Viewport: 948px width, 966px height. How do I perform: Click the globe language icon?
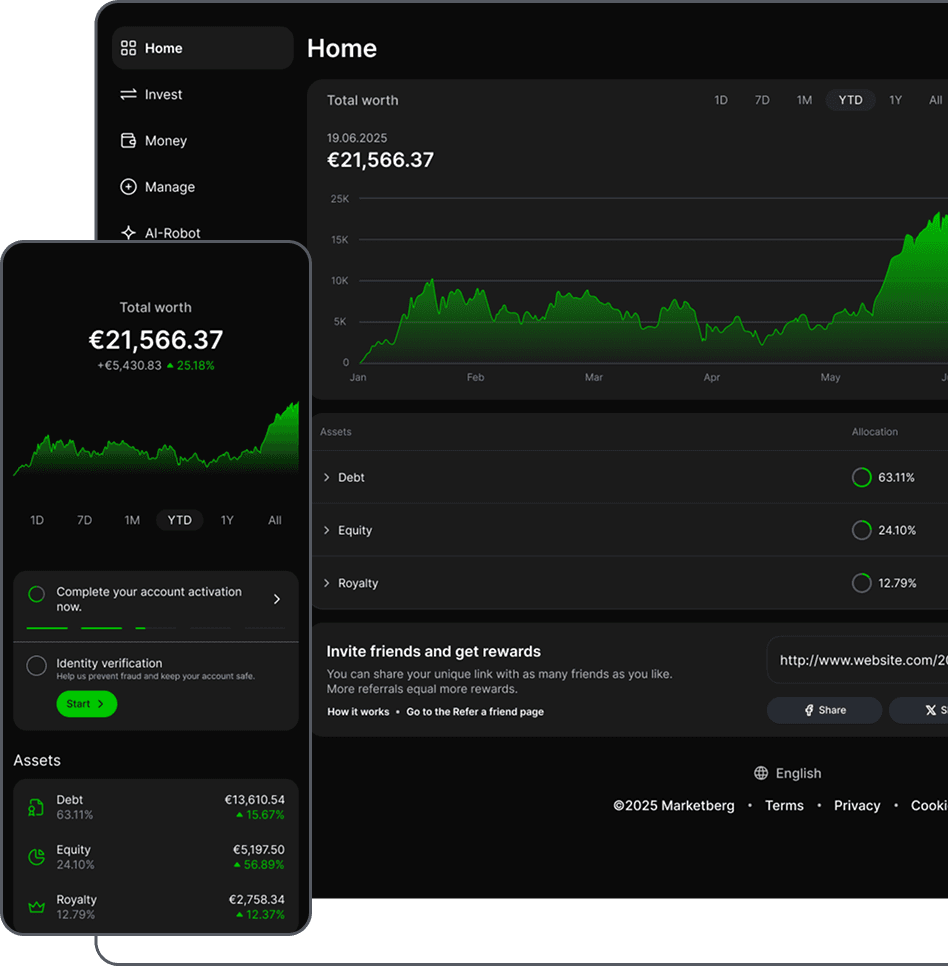tap(761, 773)
